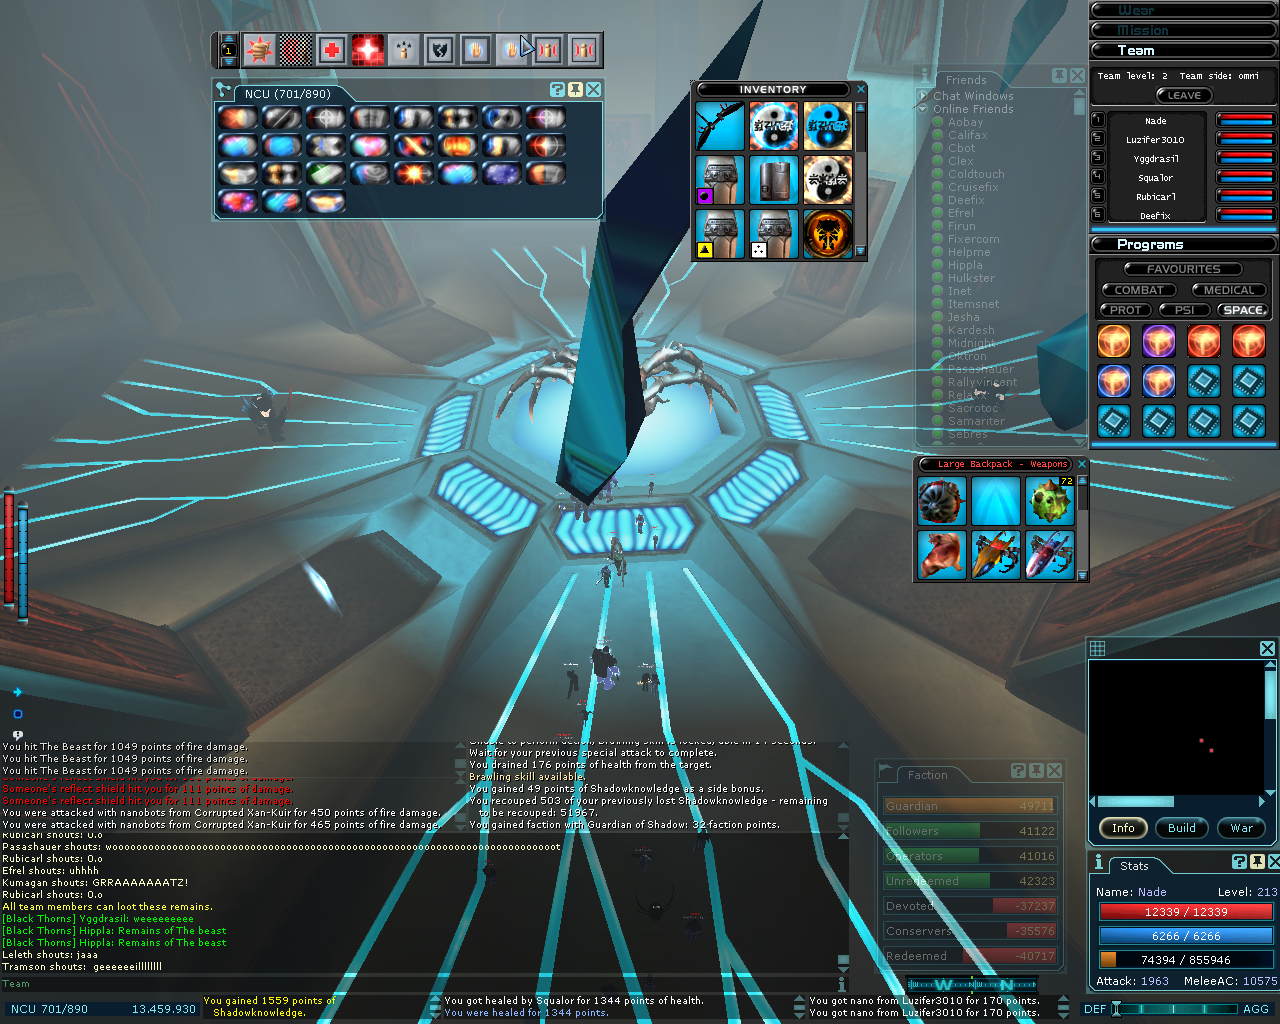Pin the Faction window

pyautogui.click(x=1036, y=770)
